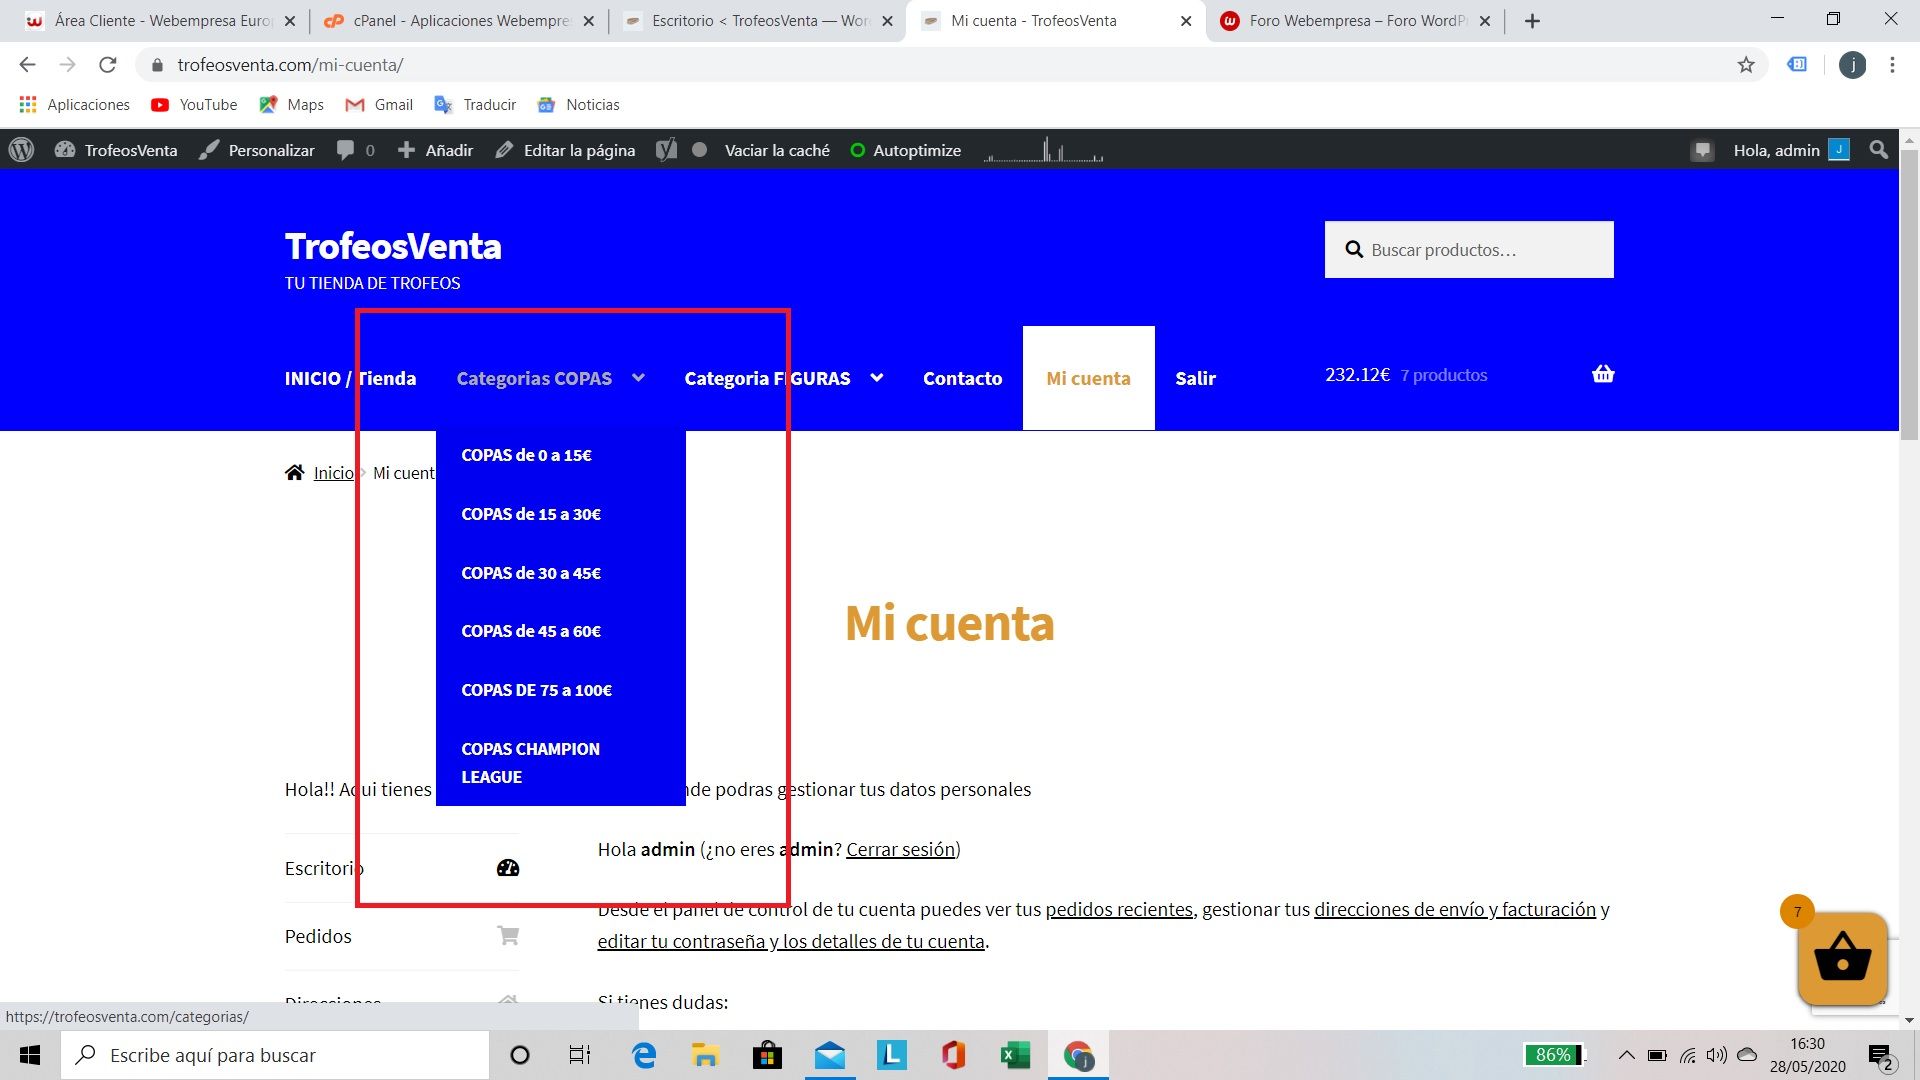Screen dimensions: 1920x1080
Task: Click the Inicio breadcrumb link
Action: (334, 472)
